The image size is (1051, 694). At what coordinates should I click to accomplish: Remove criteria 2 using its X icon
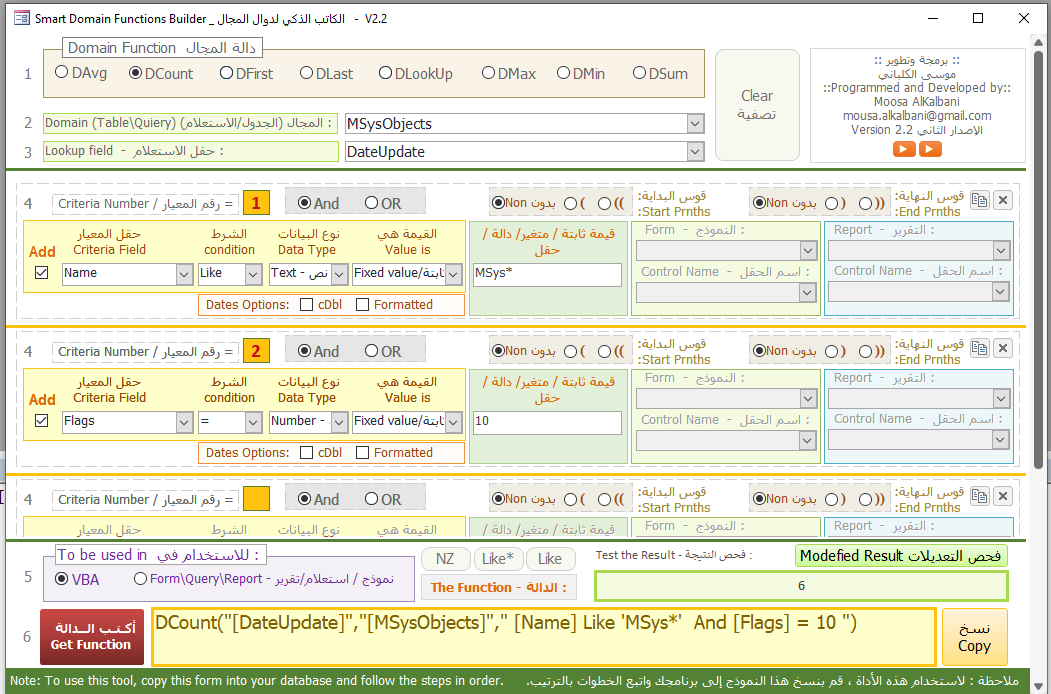pos(1002,348)
